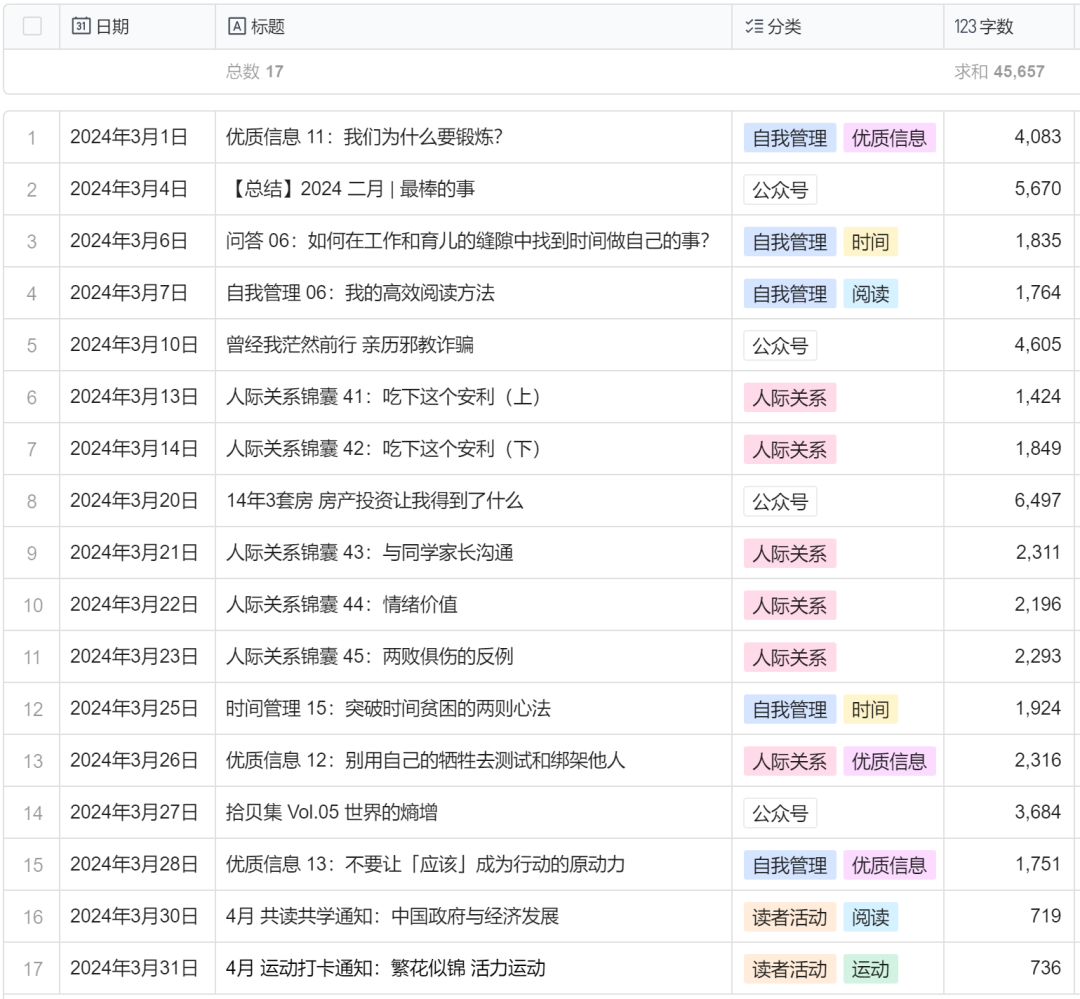Viewport: 1080px width, 999px height.
Task: Select title 优质信息 12：别用自己的牺牲去测试和绑架他人
Action: (426, 761)
